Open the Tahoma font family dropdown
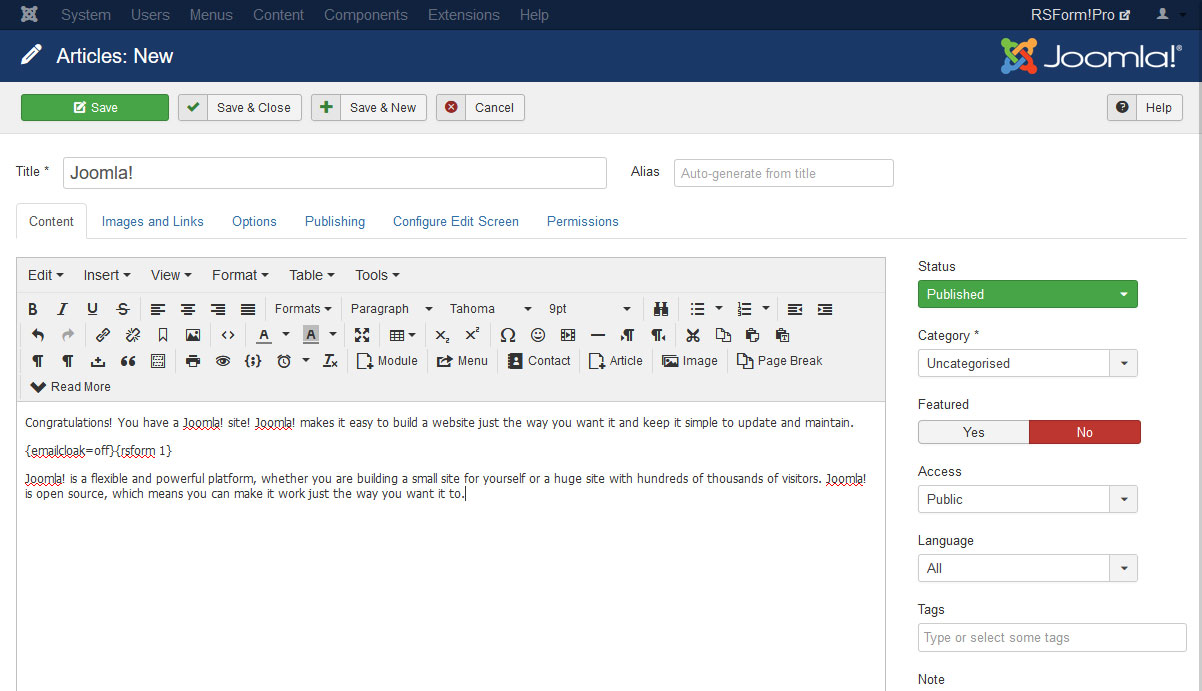The image size is (1202, 691). tap(490, 309)
